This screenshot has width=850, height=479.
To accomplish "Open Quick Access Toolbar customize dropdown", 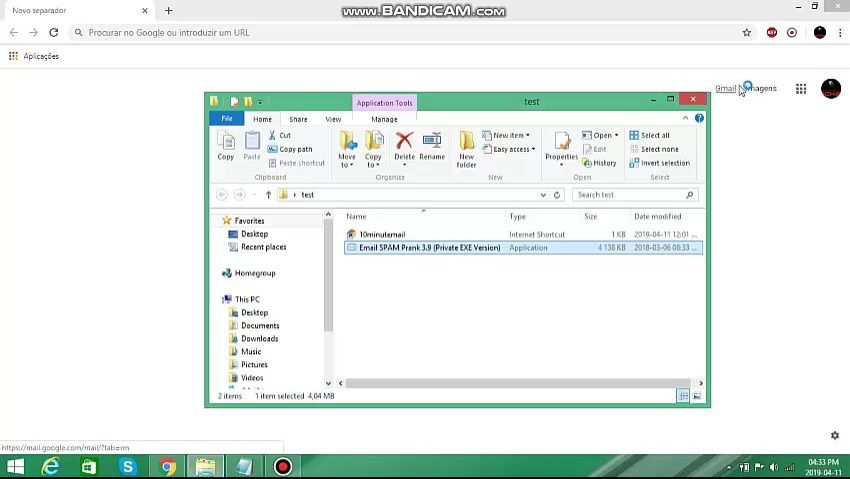I will [260, 102].
